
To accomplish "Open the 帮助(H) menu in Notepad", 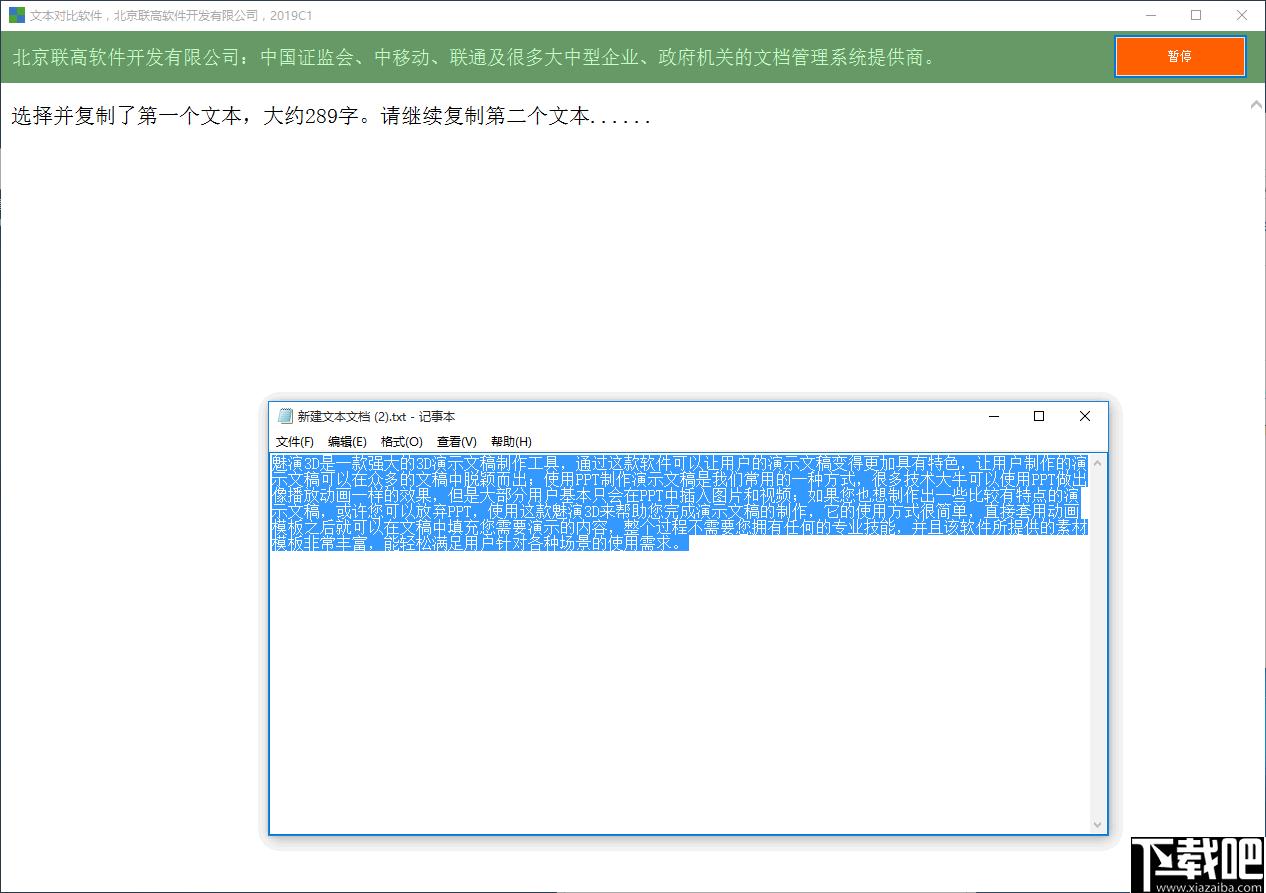I will (511, 441).
